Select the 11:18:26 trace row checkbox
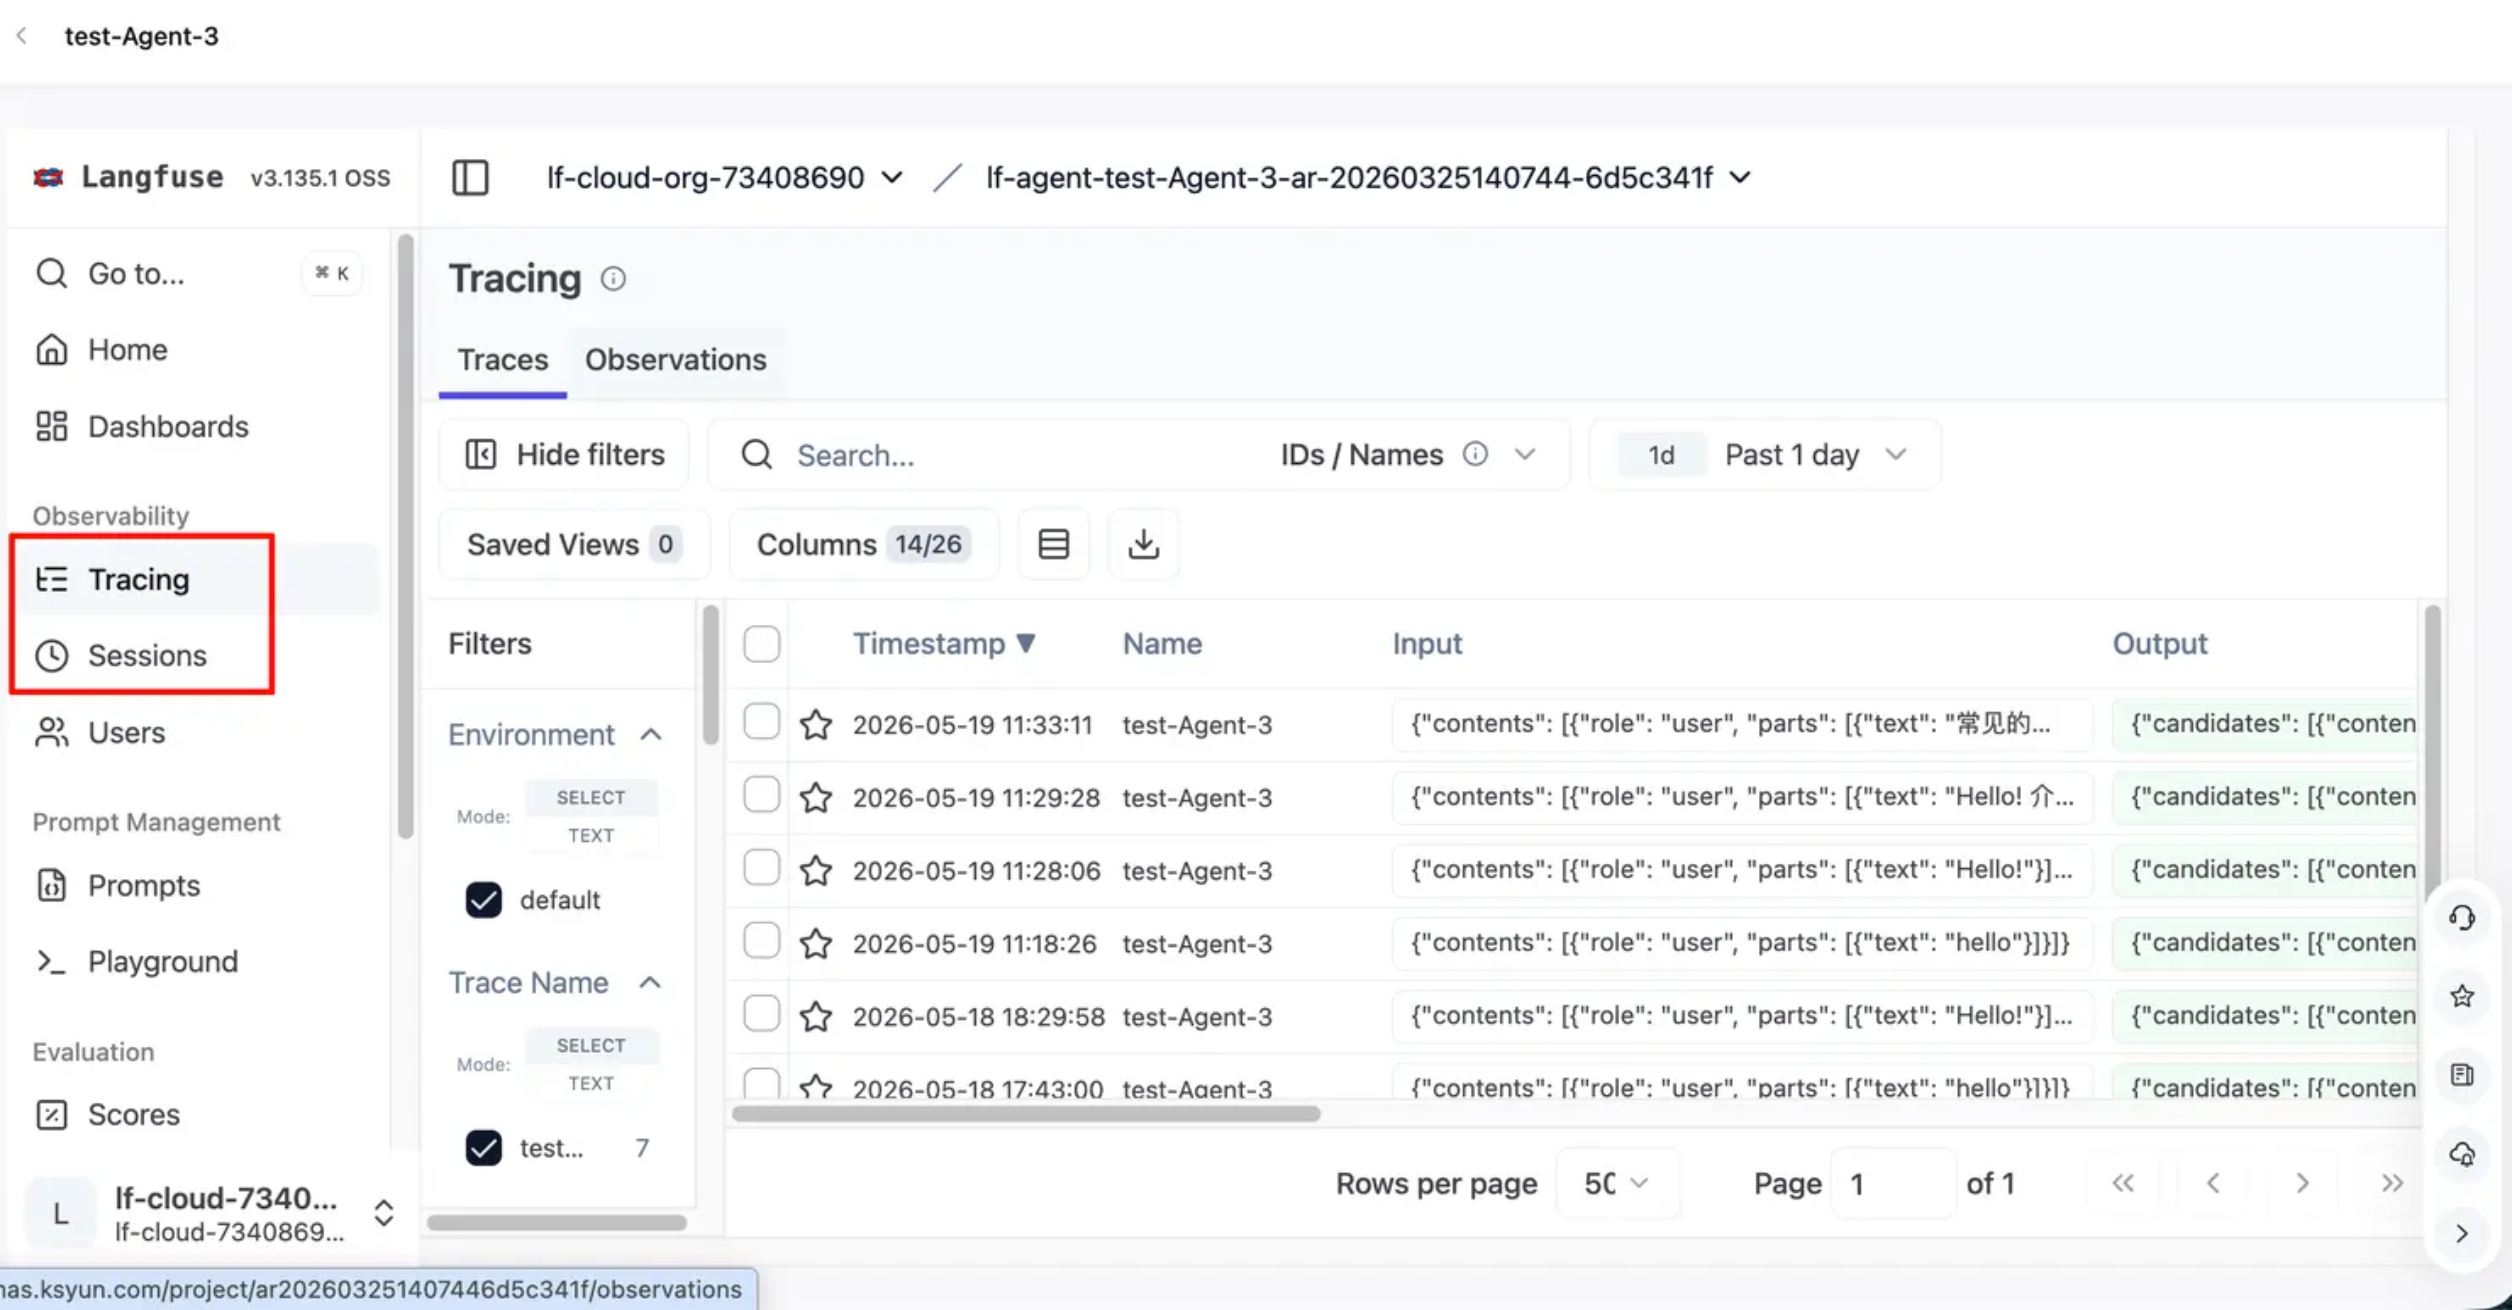2512x1310 pixels. pos(761,940)
